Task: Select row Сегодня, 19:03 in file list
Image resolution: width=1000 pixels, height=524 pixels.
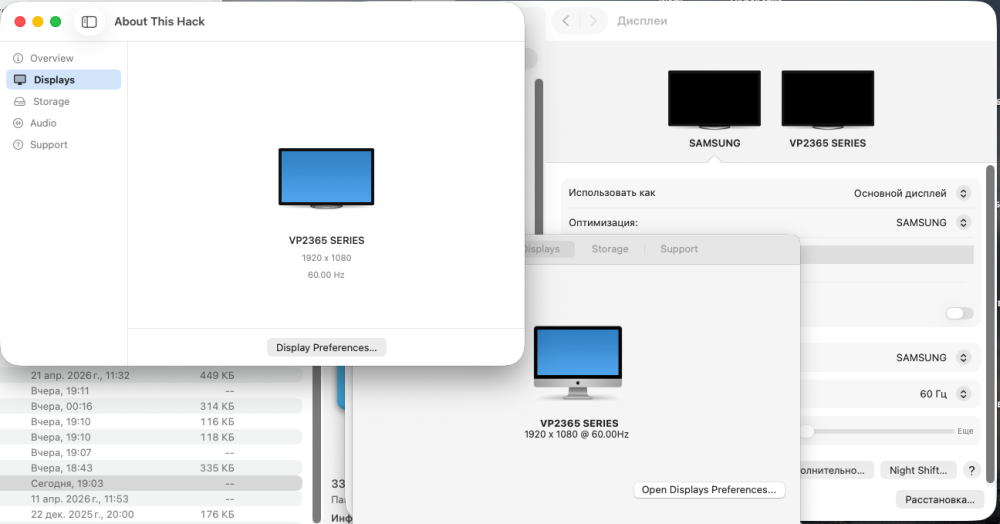Action: 151,483
